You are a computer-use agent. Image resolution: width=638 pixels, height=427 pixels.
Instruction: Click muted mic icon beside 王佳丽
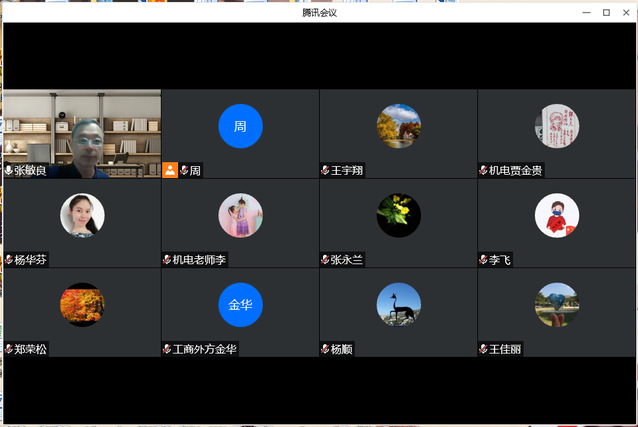(483, 350)
